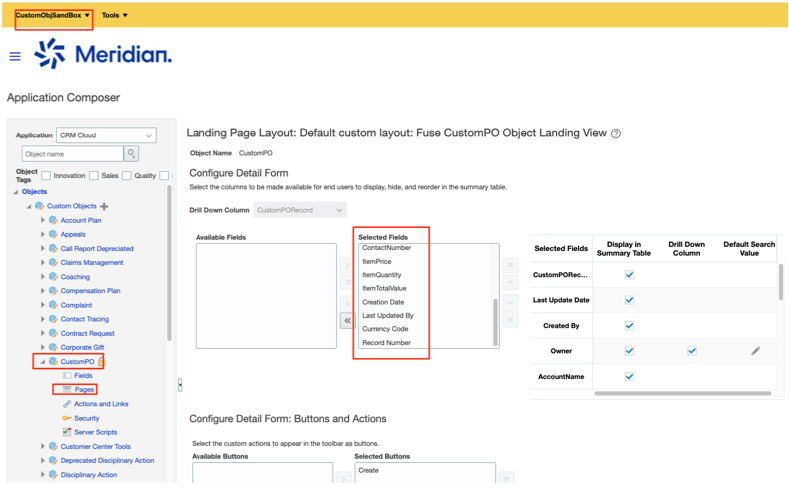Click the object name search magnifier icon
The width and height of the screenshot is (789, 488).
tap(131, 154)
